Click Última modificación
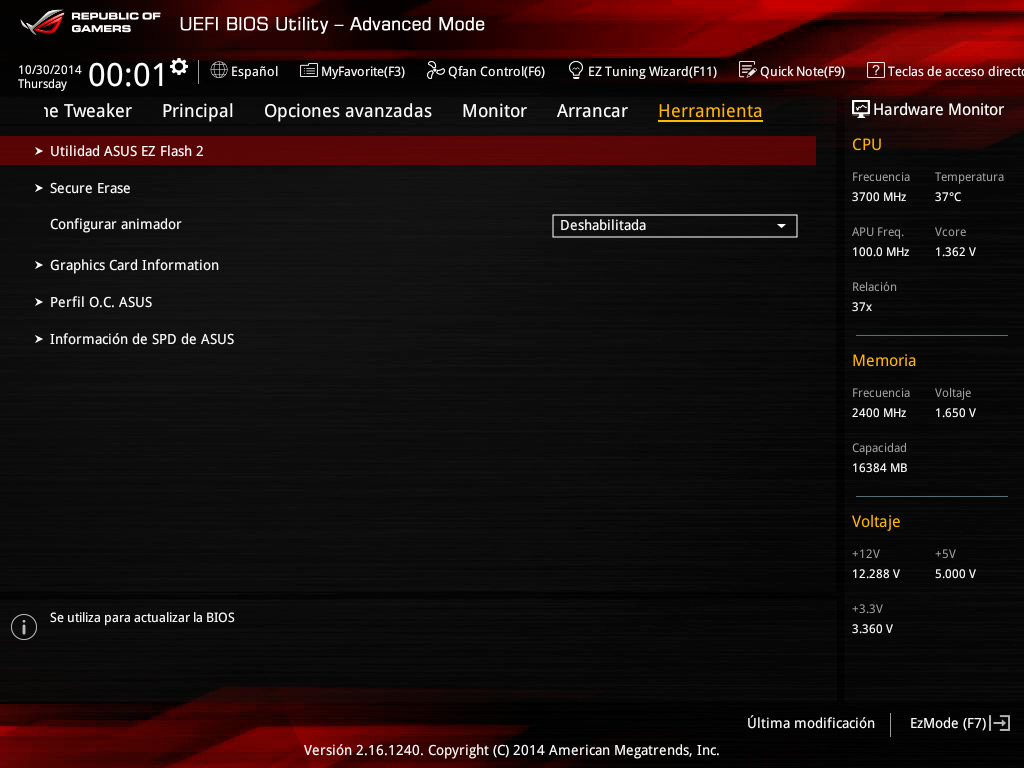 pyautogui.click(x=811, y=723)
